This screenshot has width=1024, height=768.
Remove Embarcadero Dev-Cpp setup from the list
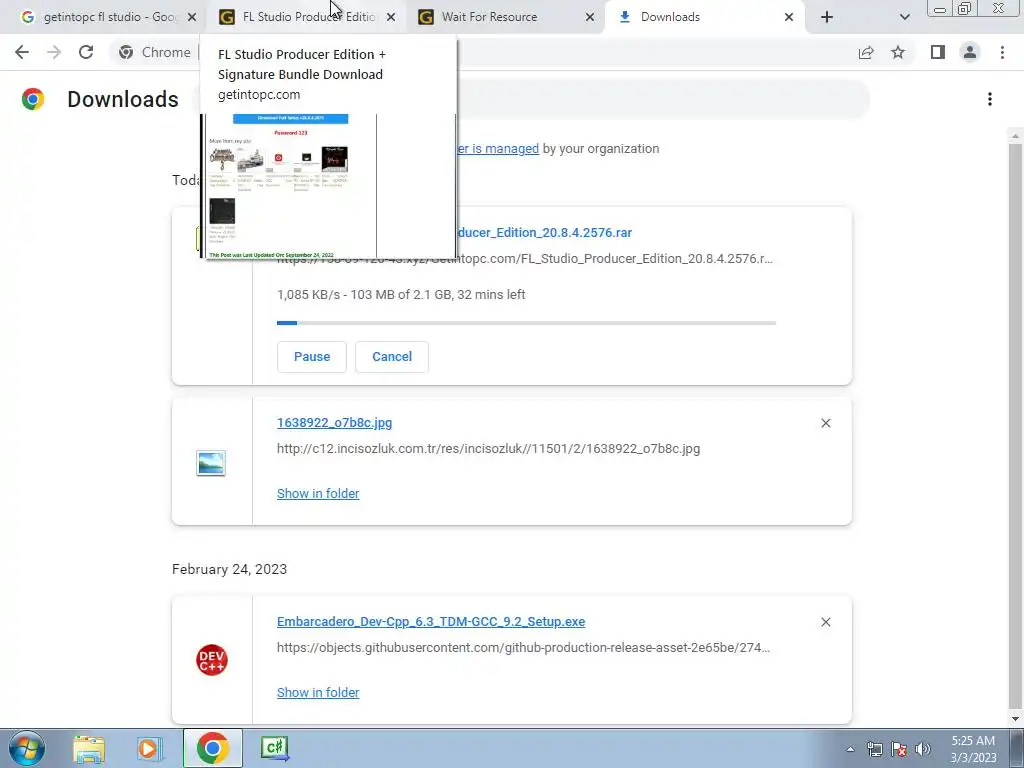pos(825,622)
